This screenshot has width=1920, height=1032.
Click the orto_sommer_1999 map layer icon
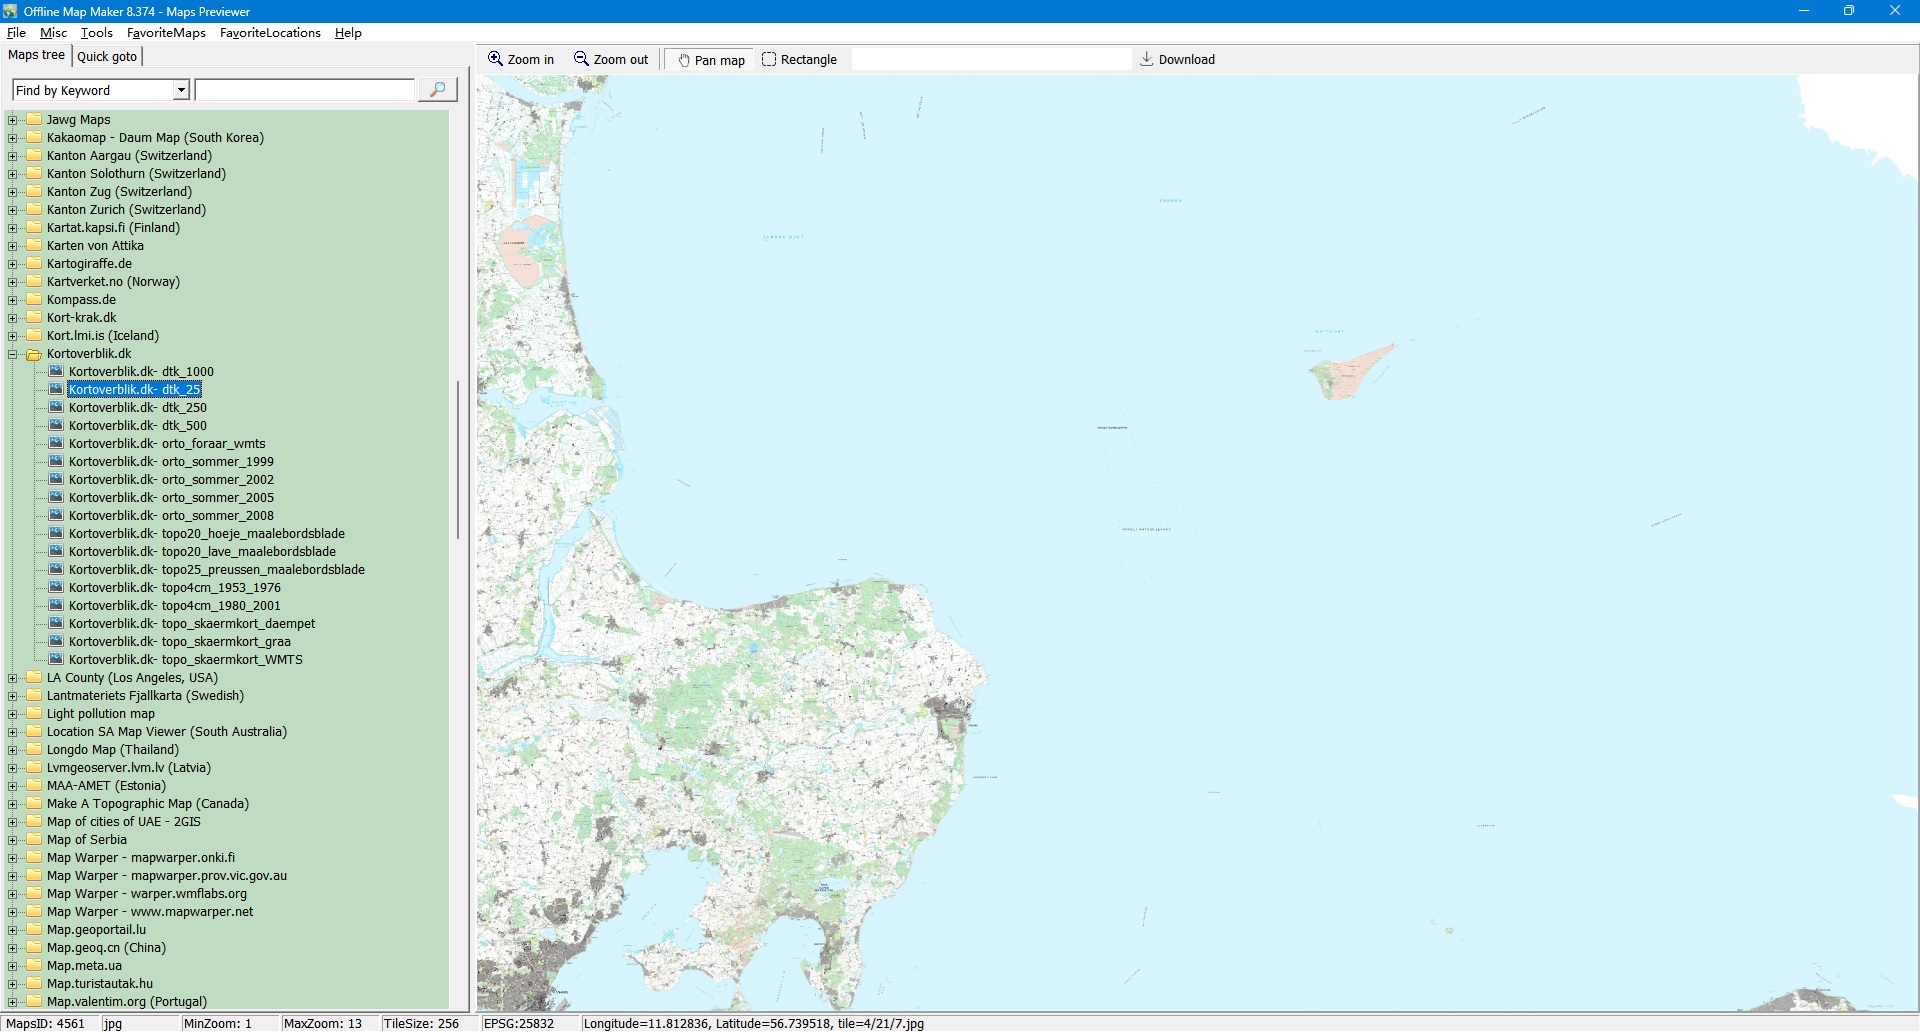57,462
